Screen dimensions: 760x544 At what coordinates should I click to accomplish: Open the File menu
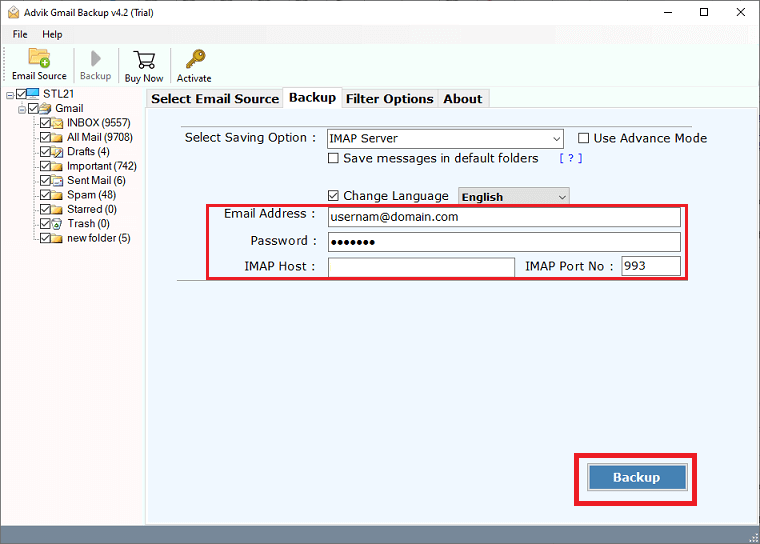(20, 34)
